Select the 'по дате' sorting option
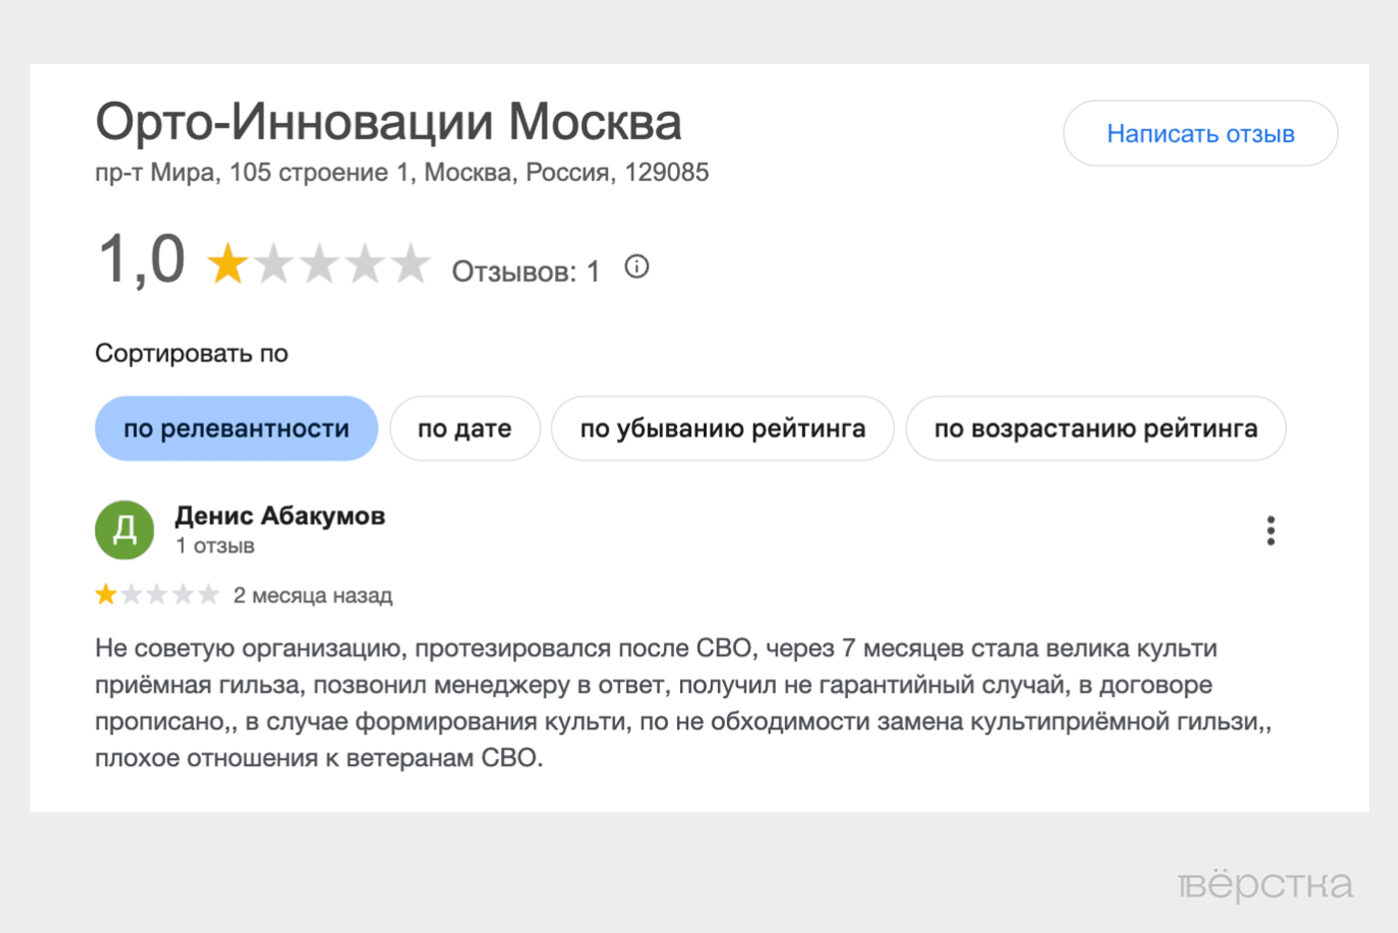Screen dimensions: 1398x933 465,428
